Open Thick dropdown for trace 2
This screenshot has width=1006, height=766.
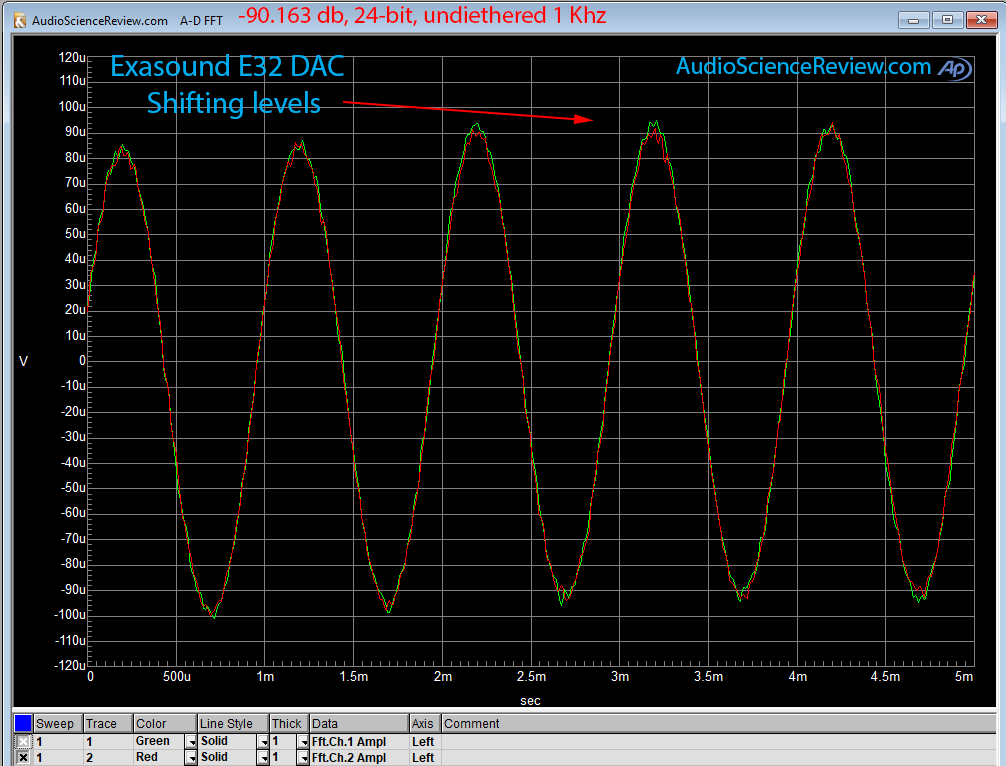[303, 758]
